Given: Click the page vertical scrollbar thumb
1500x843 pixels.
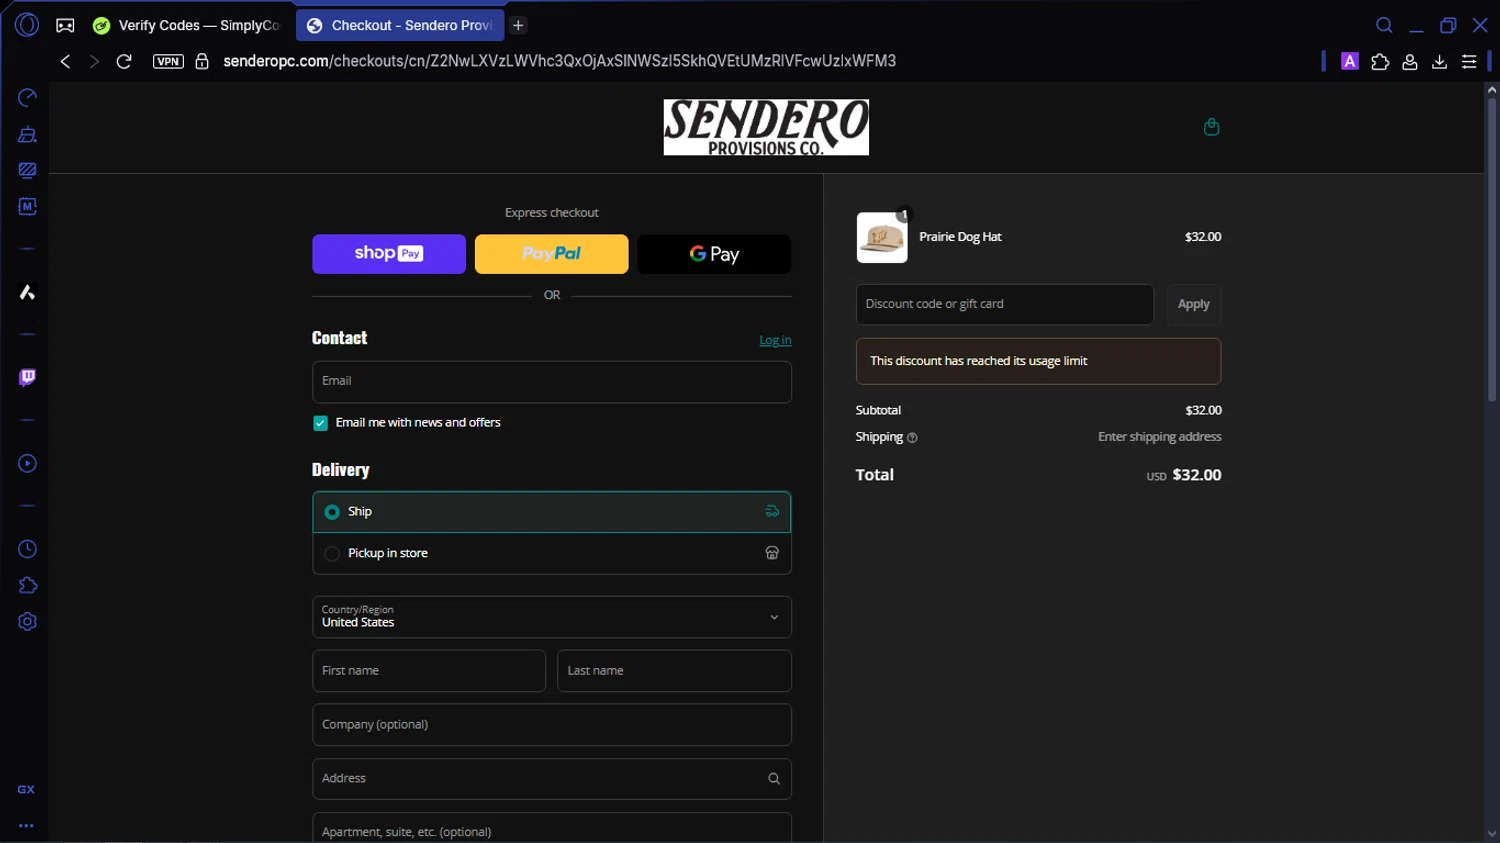Looking at the screenshot, I should click(1491, 250).
